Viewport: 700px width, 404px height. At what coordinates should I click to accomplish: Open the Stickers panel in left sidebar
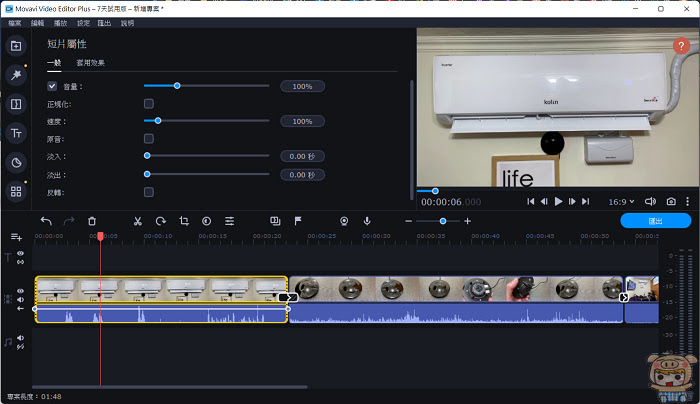(16, 162)
